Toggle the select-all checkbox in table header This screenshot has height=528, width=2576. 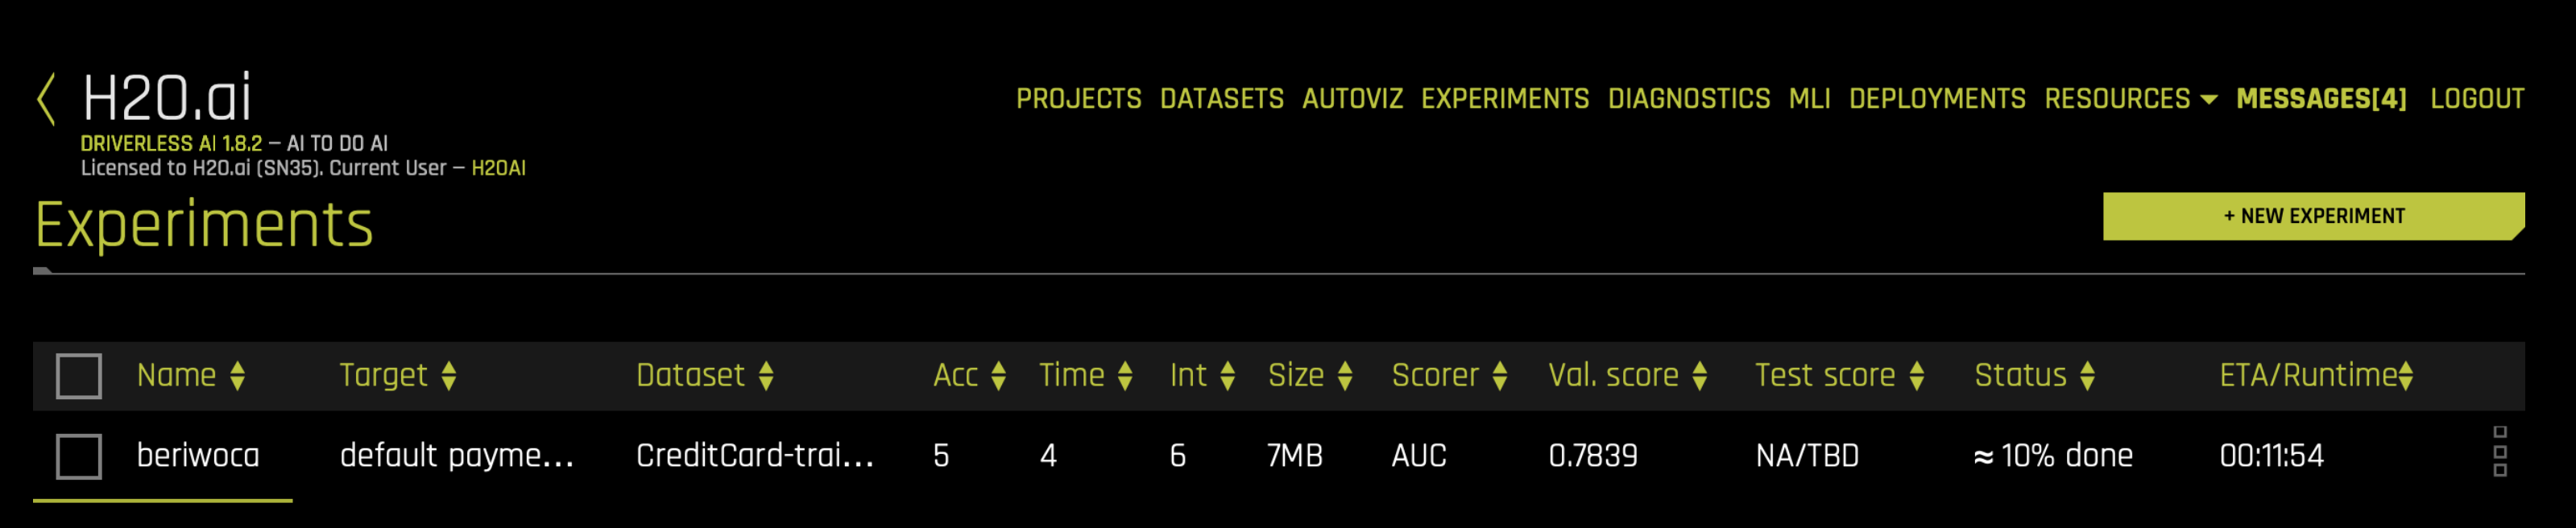tap(79, 375)
